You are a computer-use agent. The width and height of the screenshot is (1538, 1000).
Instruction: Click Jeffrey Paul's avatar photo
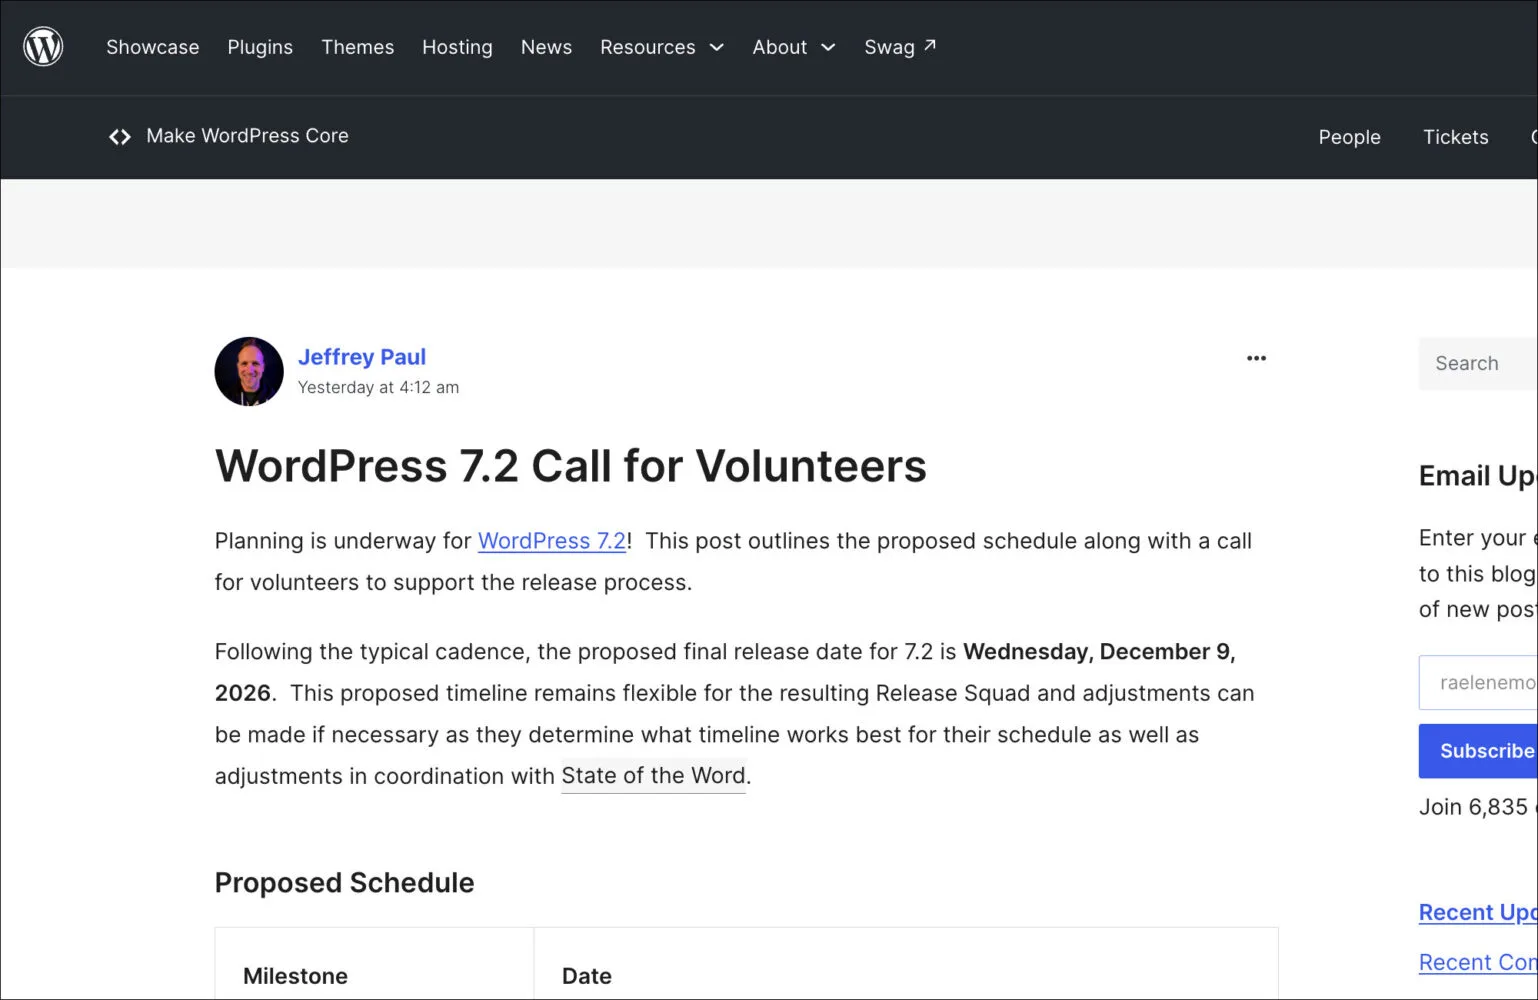click(x=249, y=371)
